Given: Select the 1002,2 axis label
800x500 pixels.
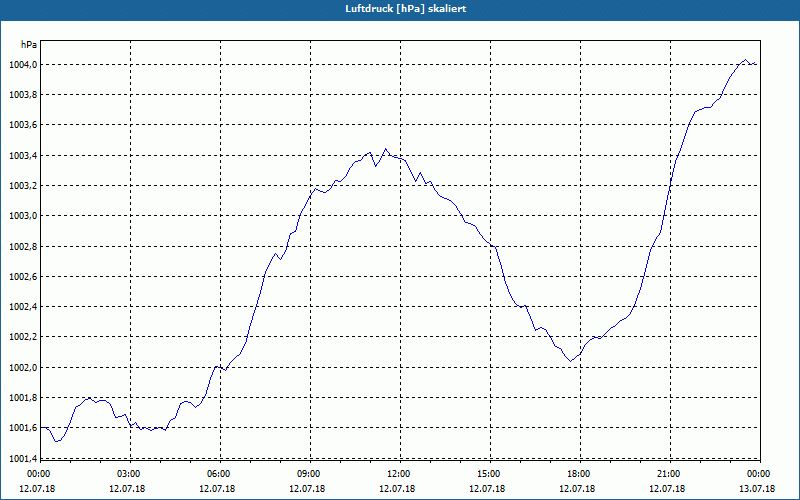Looking at the screenshot, I should tap(22, 337).
